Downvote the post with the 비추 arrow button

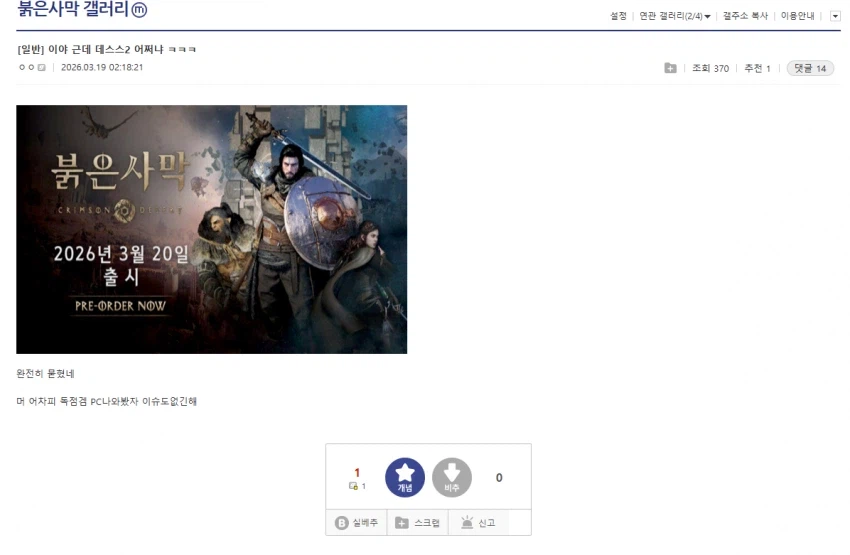coord(452,477)
